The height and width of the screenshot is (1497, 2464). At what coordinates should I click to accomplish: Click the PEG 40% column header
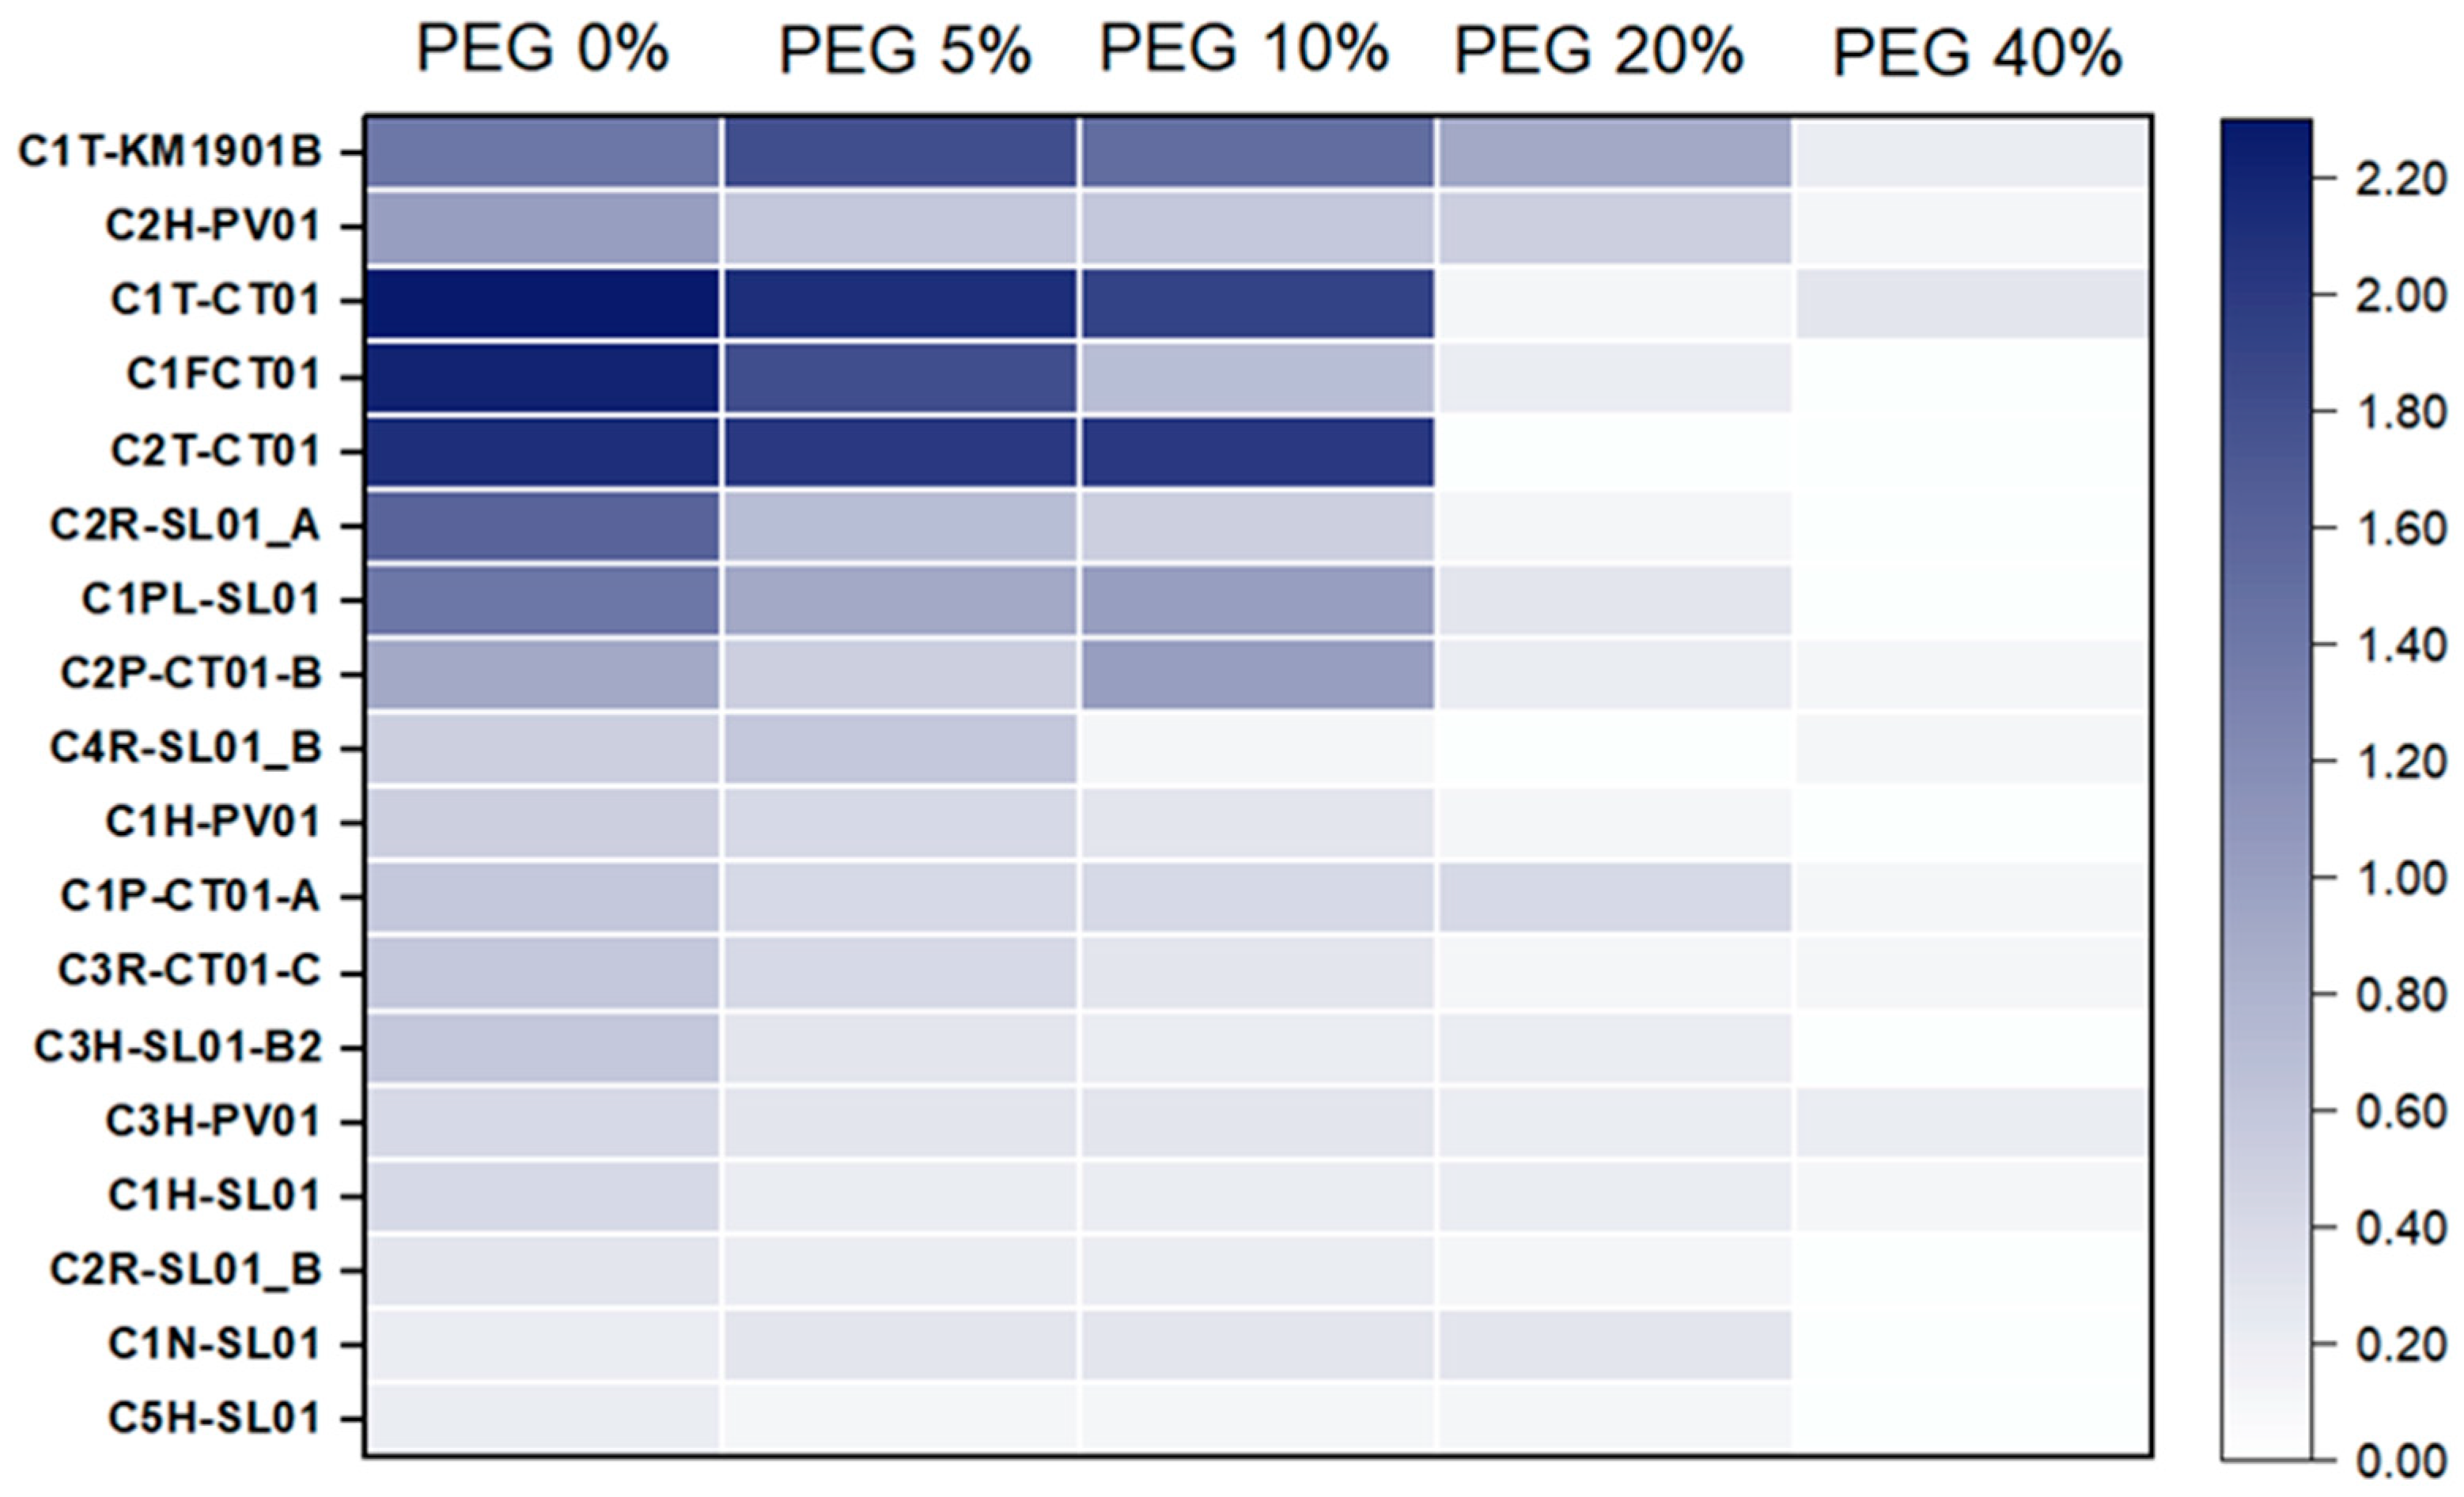(x=1976, y=52)
